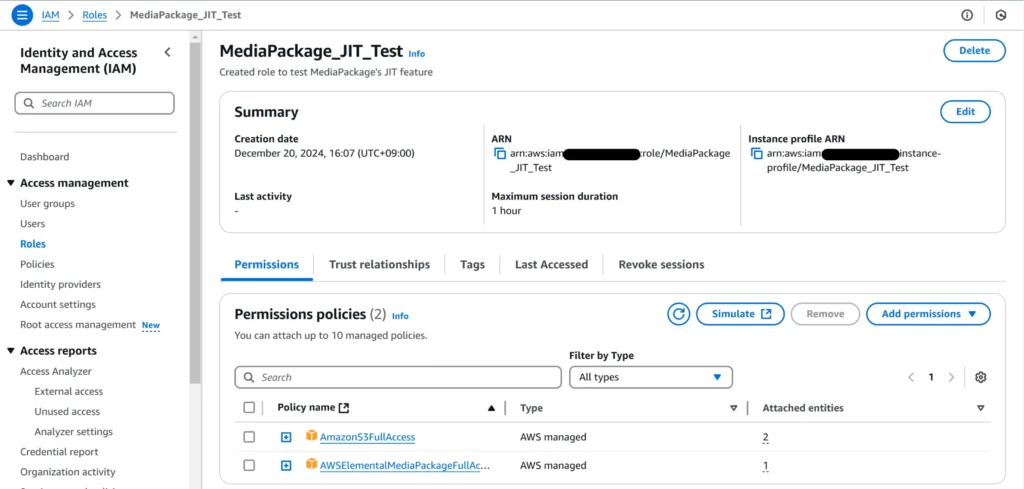The image size is (1024, 489).
Task: Click the Delete role button
Action: 974,51
